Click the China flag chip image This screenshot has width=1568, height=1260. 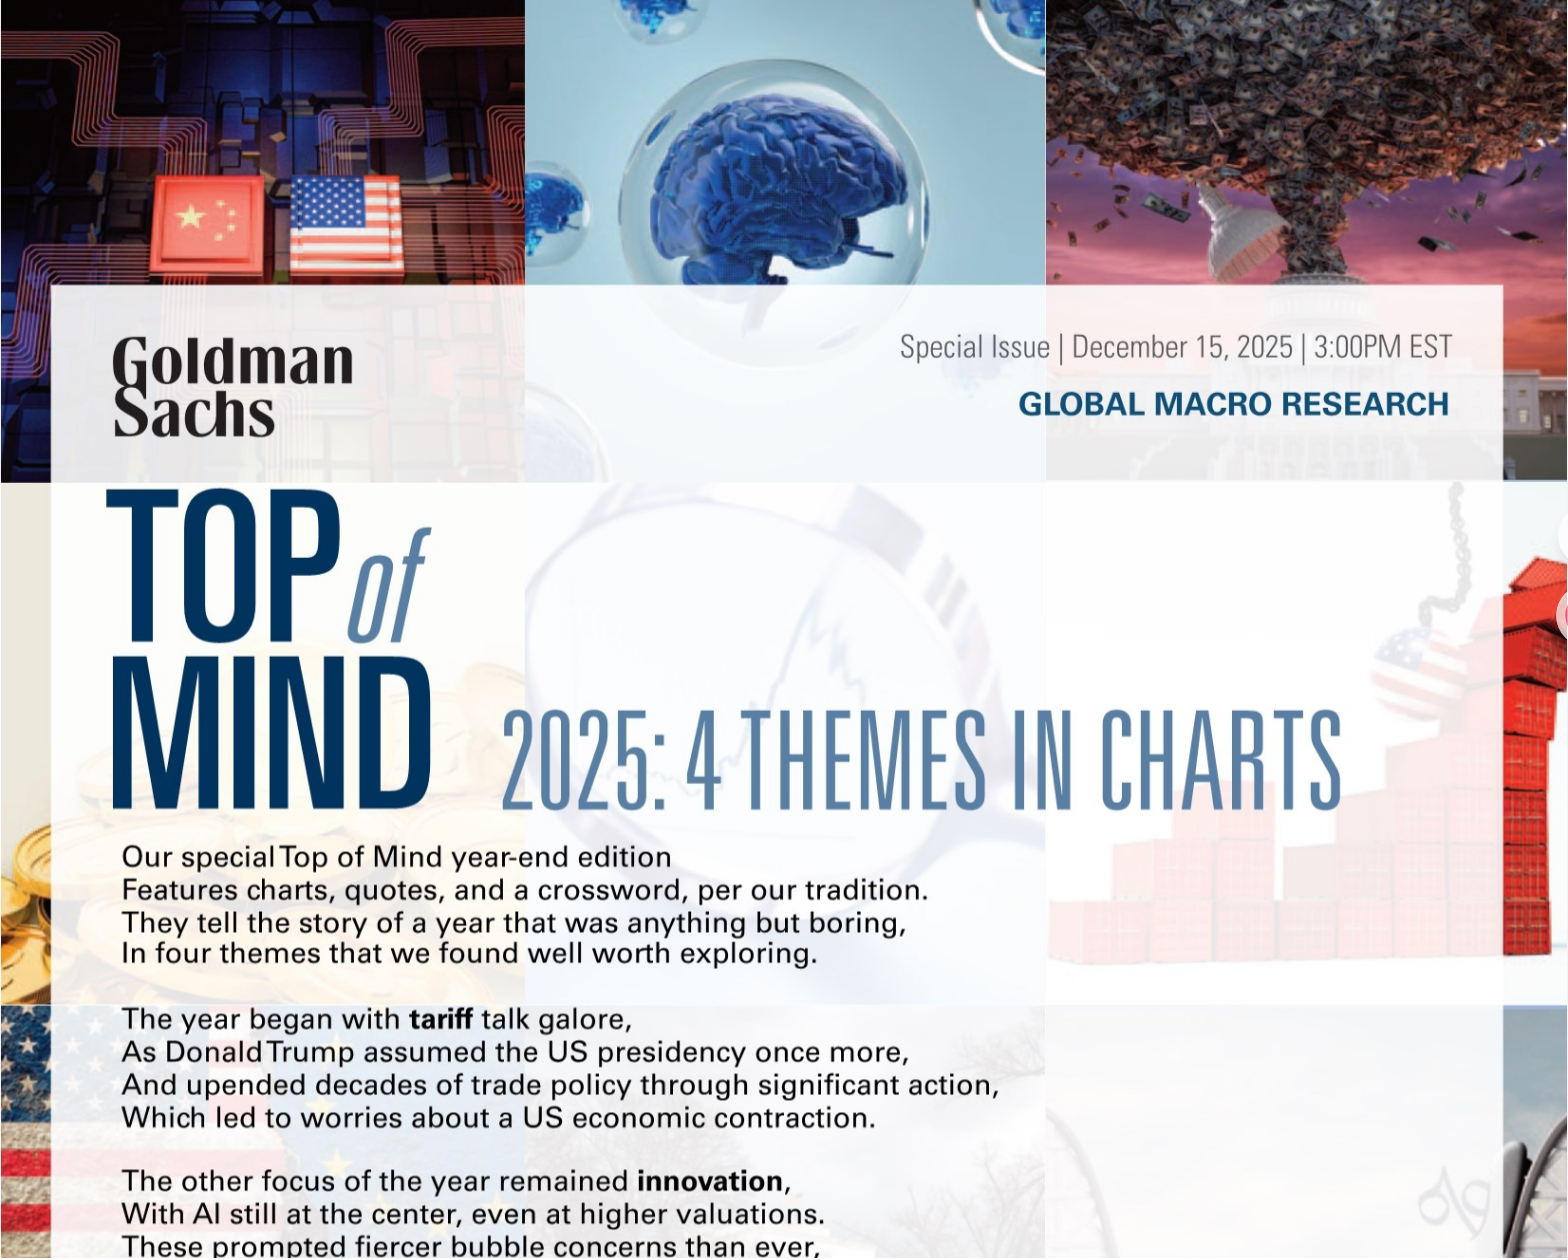point(207,223)
